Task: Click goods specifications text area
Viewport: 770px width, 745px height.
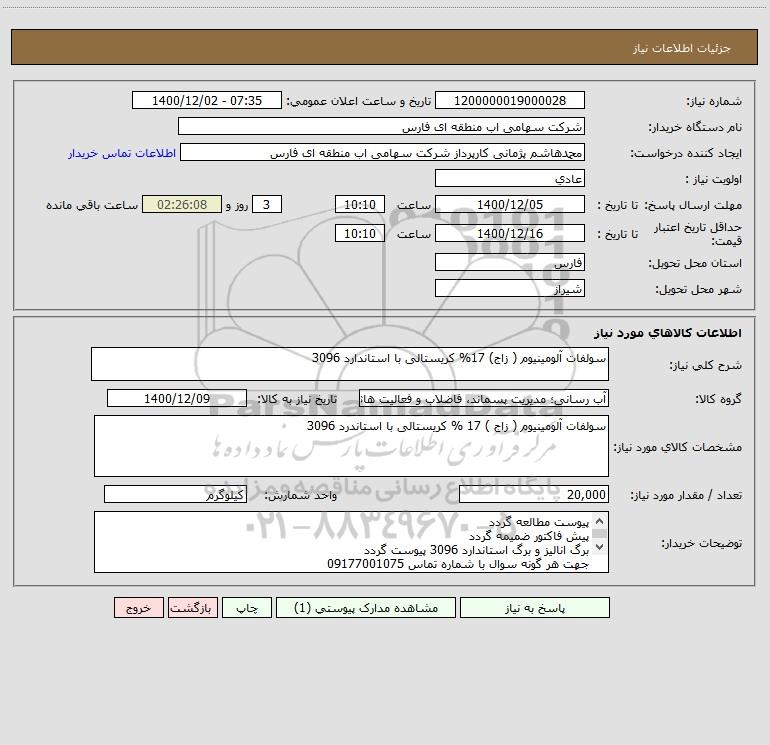Action: (x=351, y=446)
